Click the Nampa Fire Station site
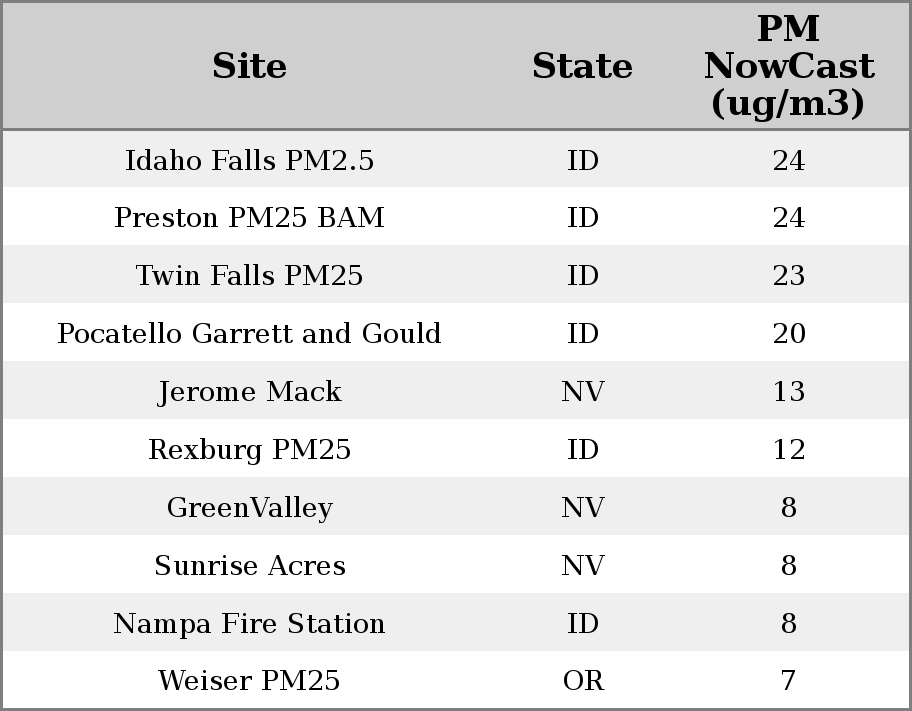Viewport: 912px width, 711px height. tap(250, 623)
